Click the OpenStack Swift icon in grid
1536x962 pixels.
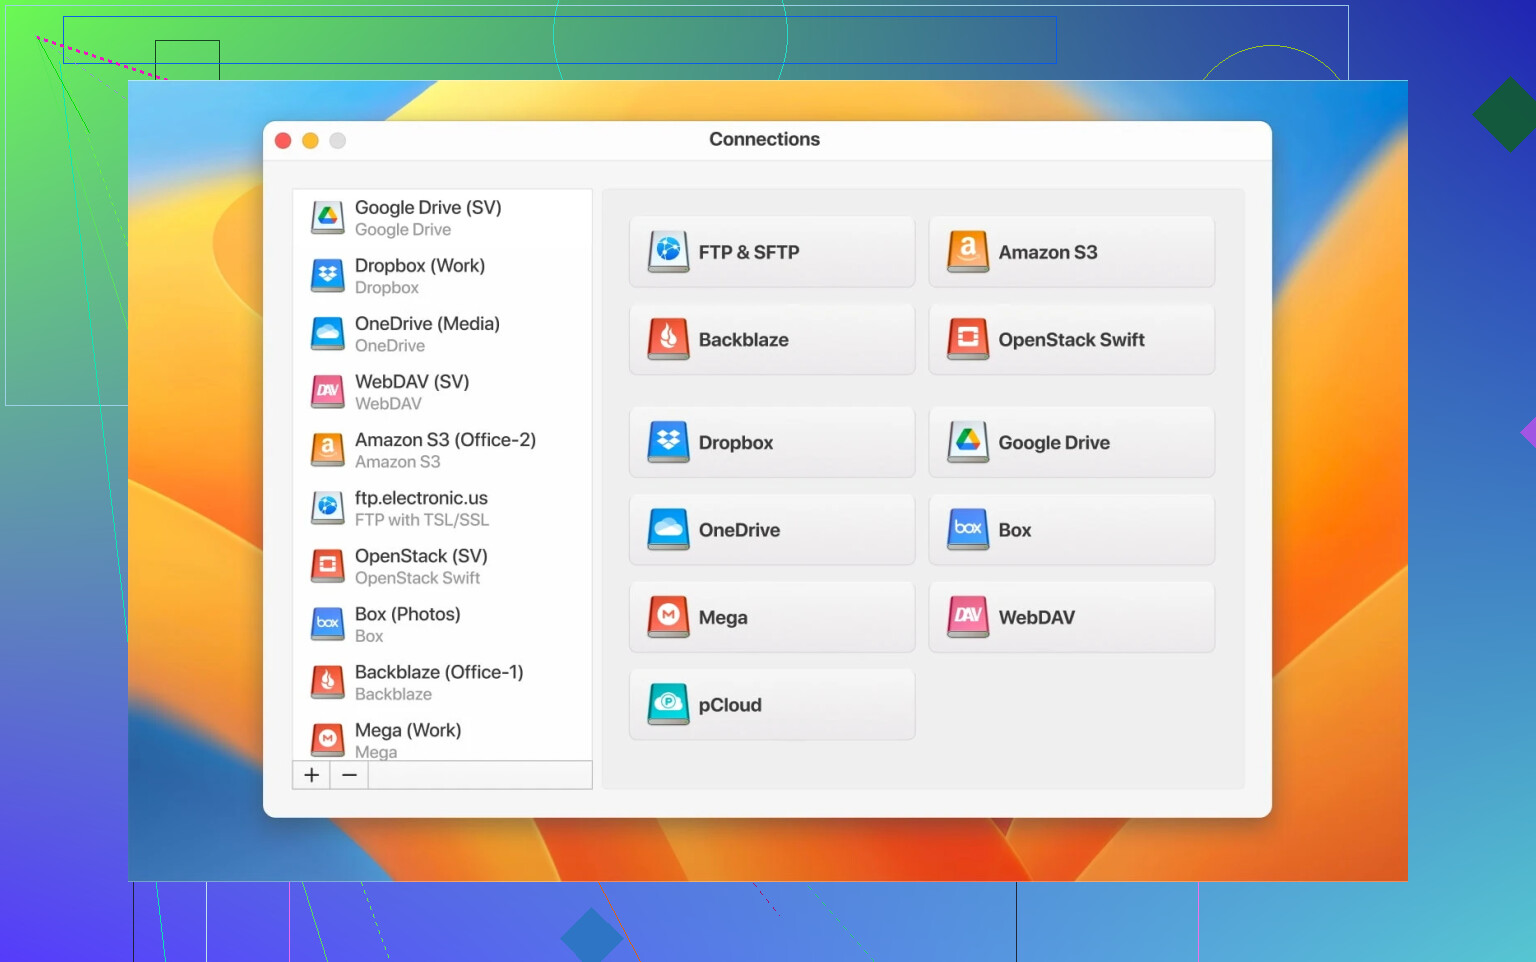pos(968,339)
